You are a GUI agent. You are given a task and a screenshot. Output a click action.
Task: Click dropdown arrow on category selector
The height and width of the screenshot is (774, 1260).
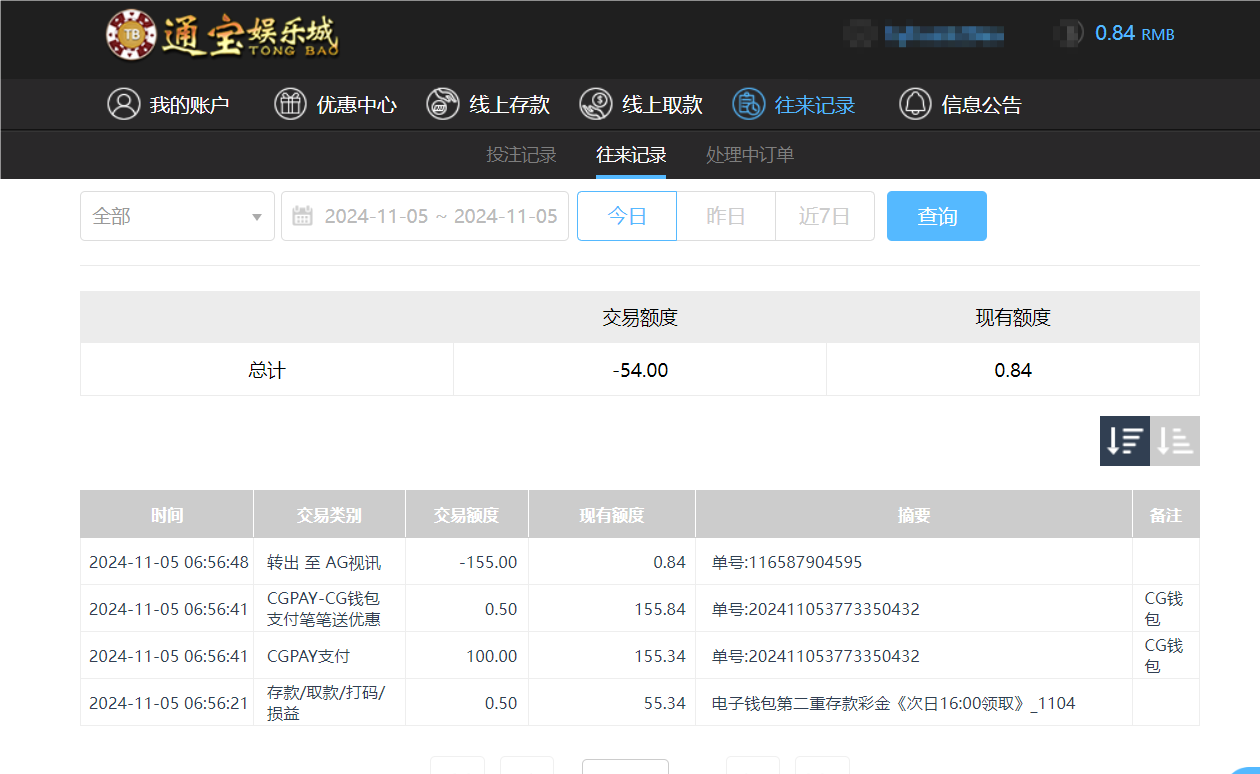257,215
